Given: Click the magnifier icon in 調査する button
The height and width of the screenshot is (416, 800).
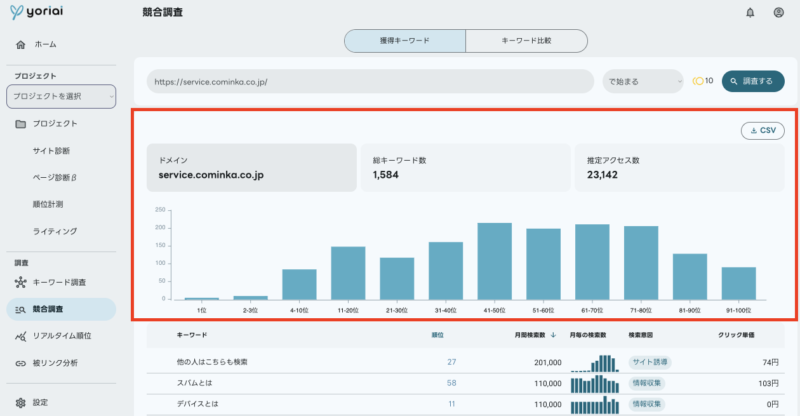Looking at the screenshot, I should [734, 81].
